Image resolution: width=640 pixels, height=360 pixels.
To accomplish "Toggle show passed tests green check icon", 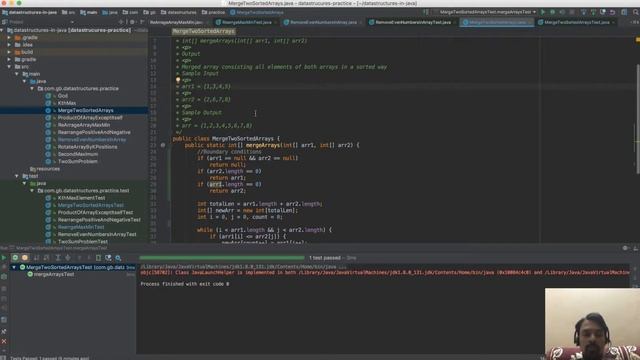I will point(15,258).
